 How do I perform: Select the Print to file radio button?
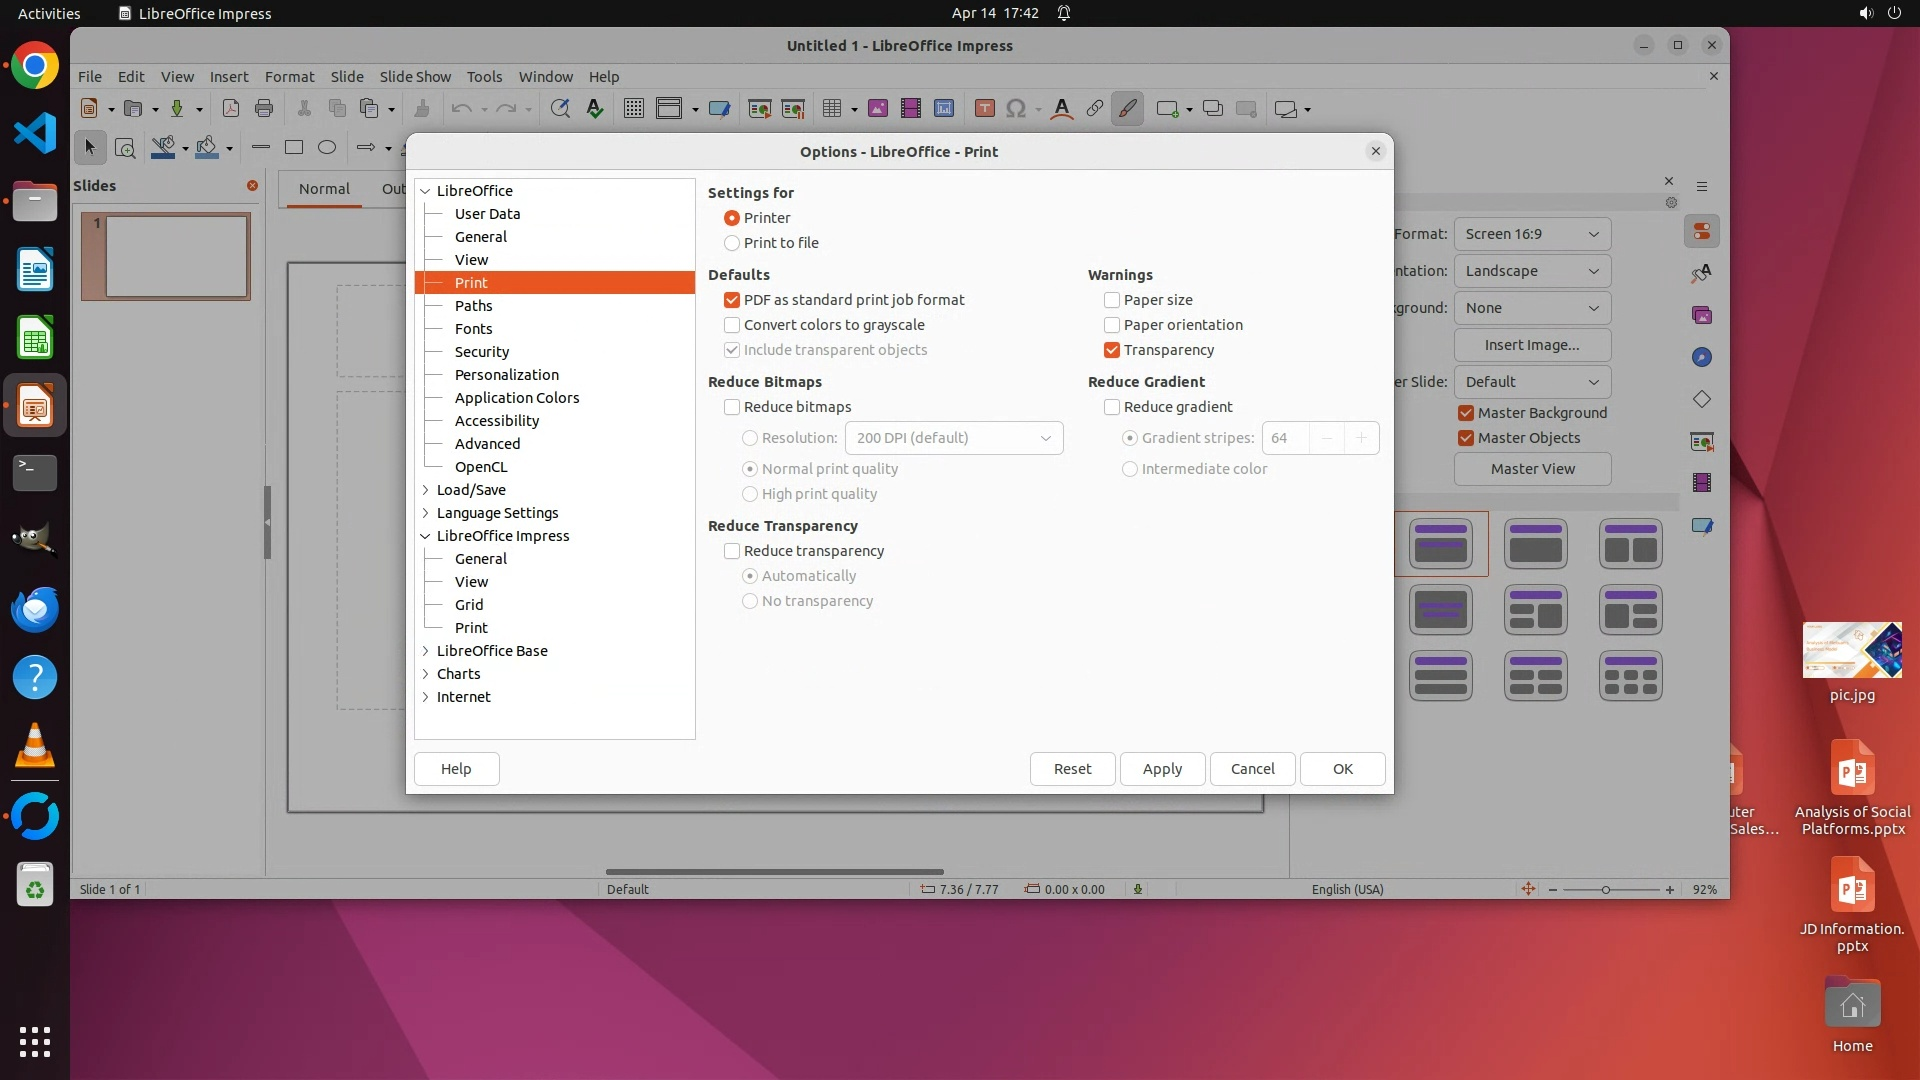pyautogui.click(x=732, y=243)
